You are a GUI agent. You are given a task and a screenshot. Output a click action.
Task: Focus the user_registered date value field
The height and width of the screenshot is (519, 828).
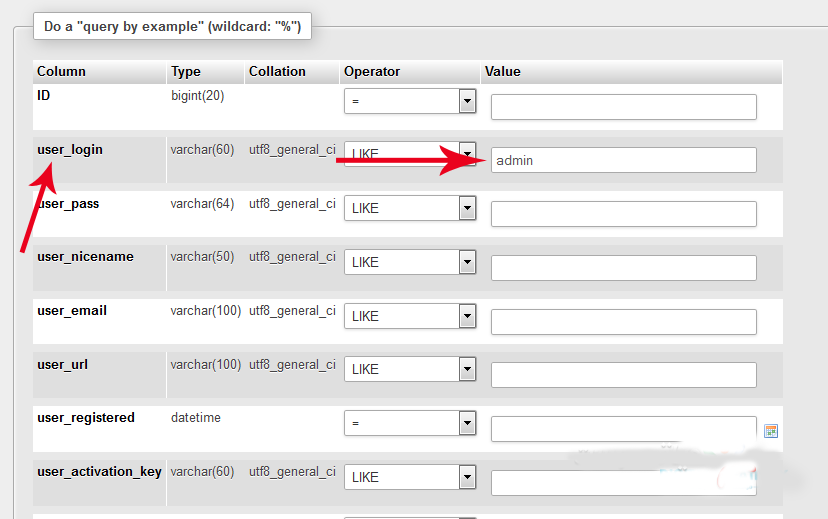623,429
